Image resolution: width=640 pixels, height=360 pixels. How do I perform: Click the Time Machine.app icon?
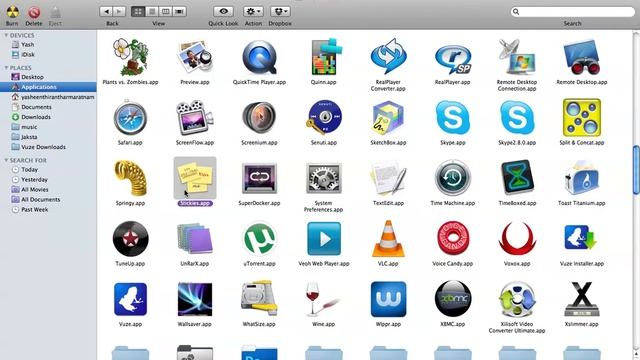tap(453, 178)
